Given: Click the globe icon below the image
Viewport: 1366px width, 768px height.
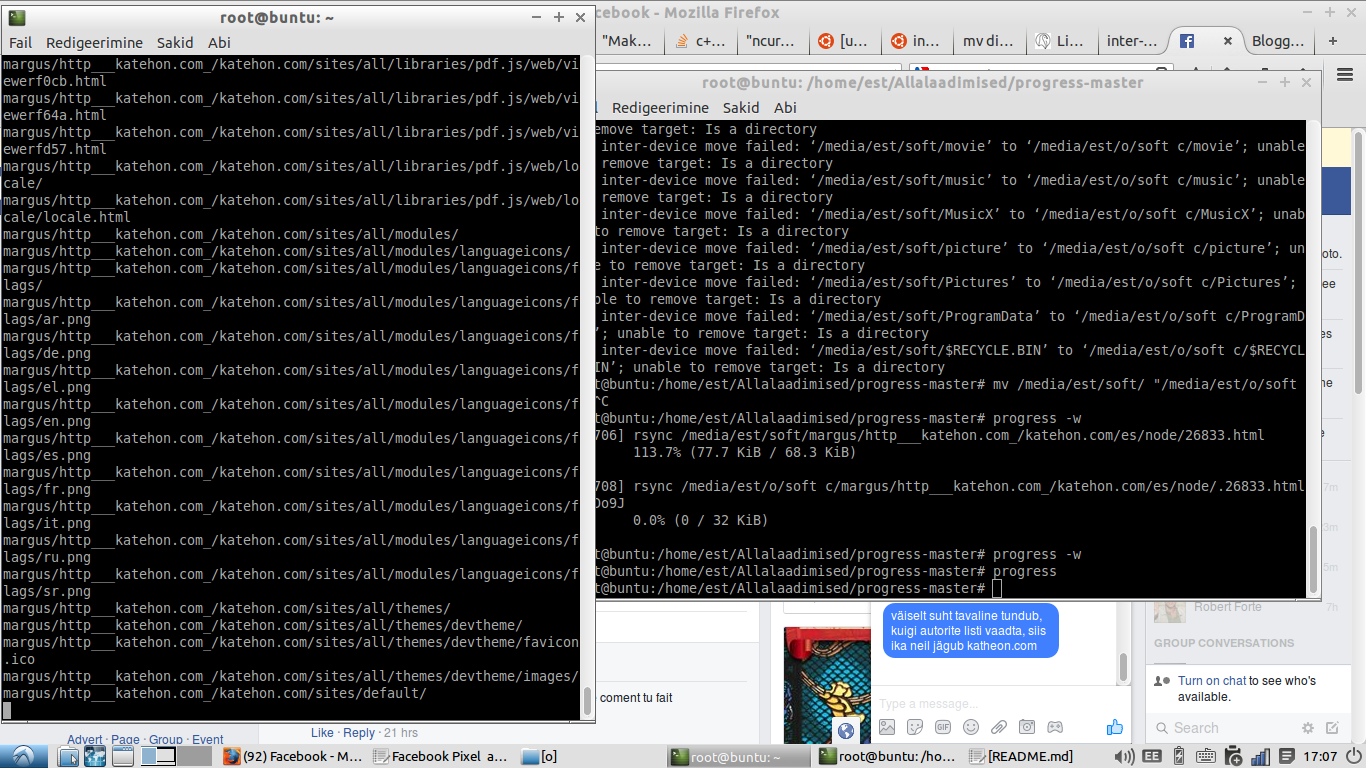Looking at the screenshot, I should (x=845, y=730).
